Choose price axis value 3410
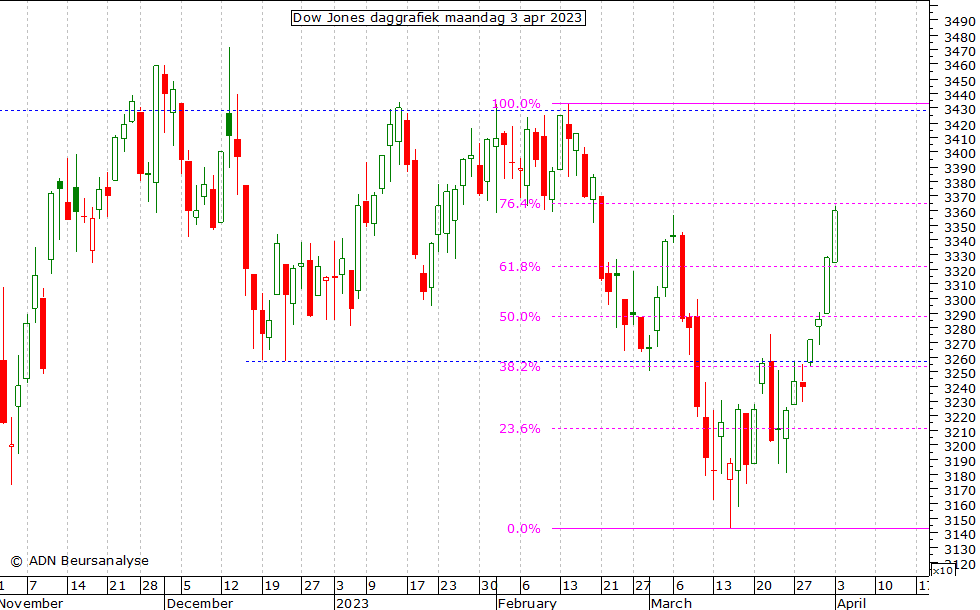The height and width of the screenshot is (610, 980). coord(959,139)
